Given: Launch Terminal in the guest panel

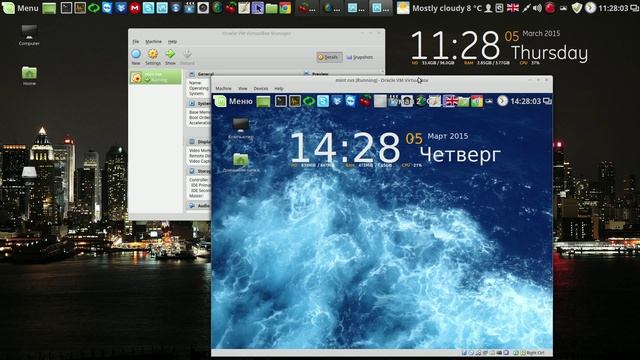Looking at the screenshot, I should (281, 101).
